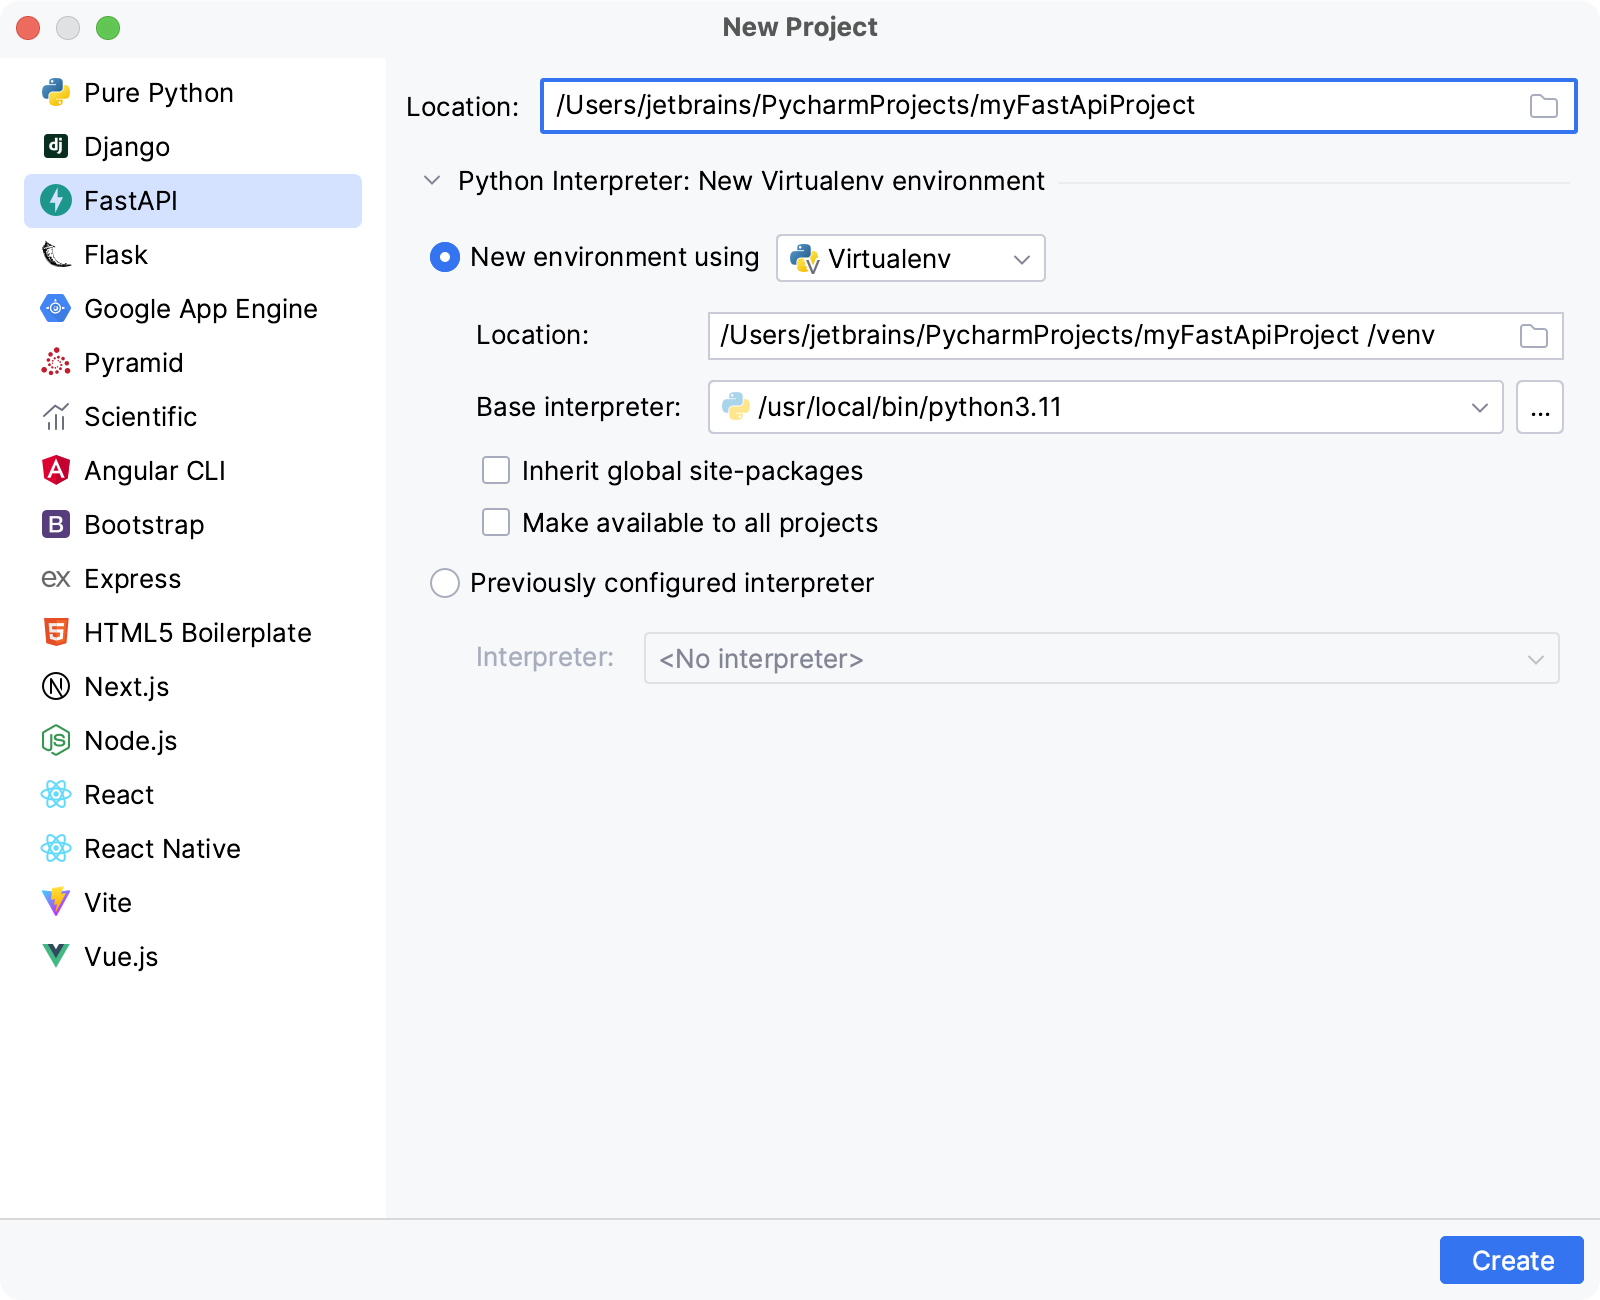Close the New Project dialog
Screen dimensions: 1600x1300
(28, 28)
